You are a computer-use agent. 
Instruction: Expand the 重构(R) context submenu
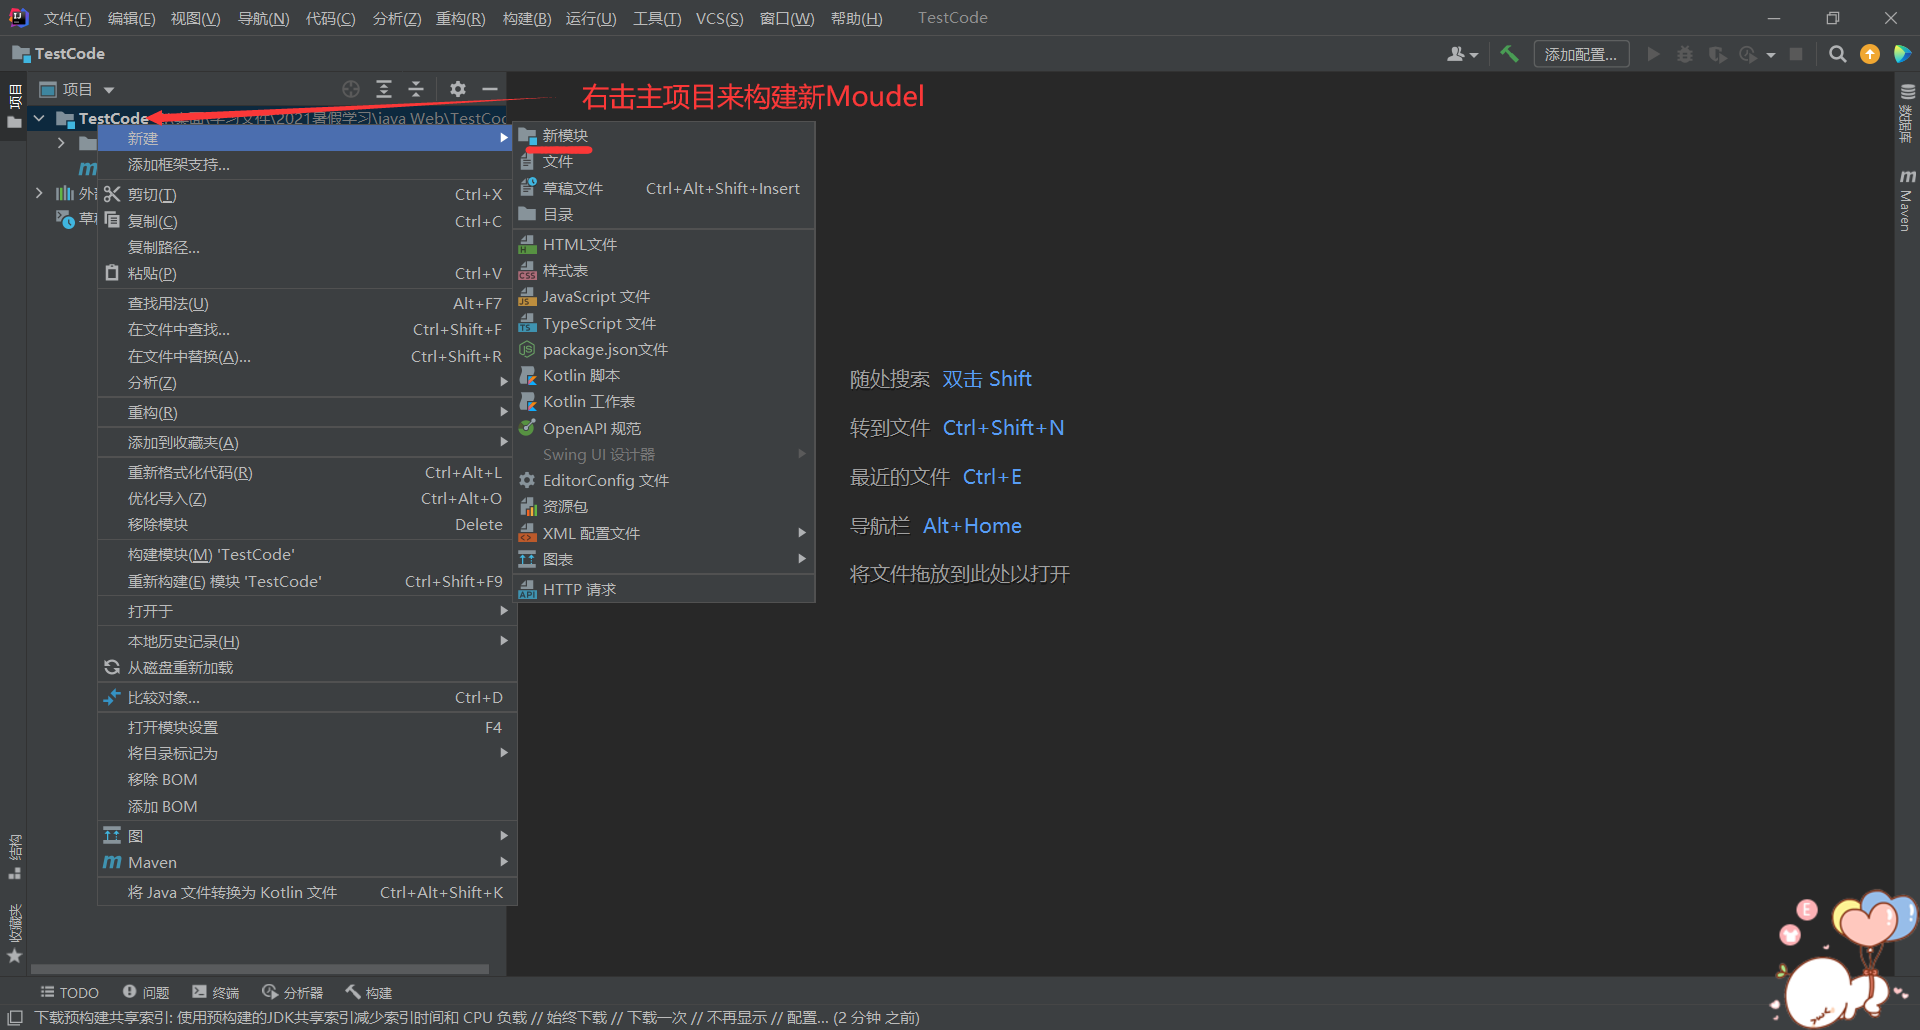click(307, 412)
